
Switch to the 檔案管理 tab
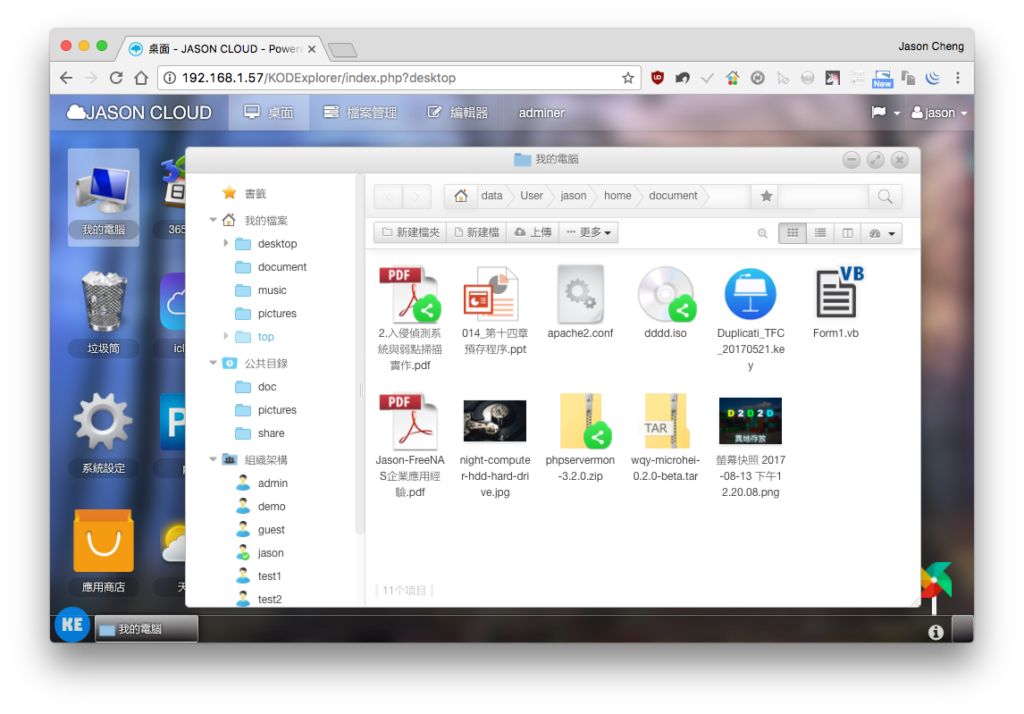click(360, 112)
